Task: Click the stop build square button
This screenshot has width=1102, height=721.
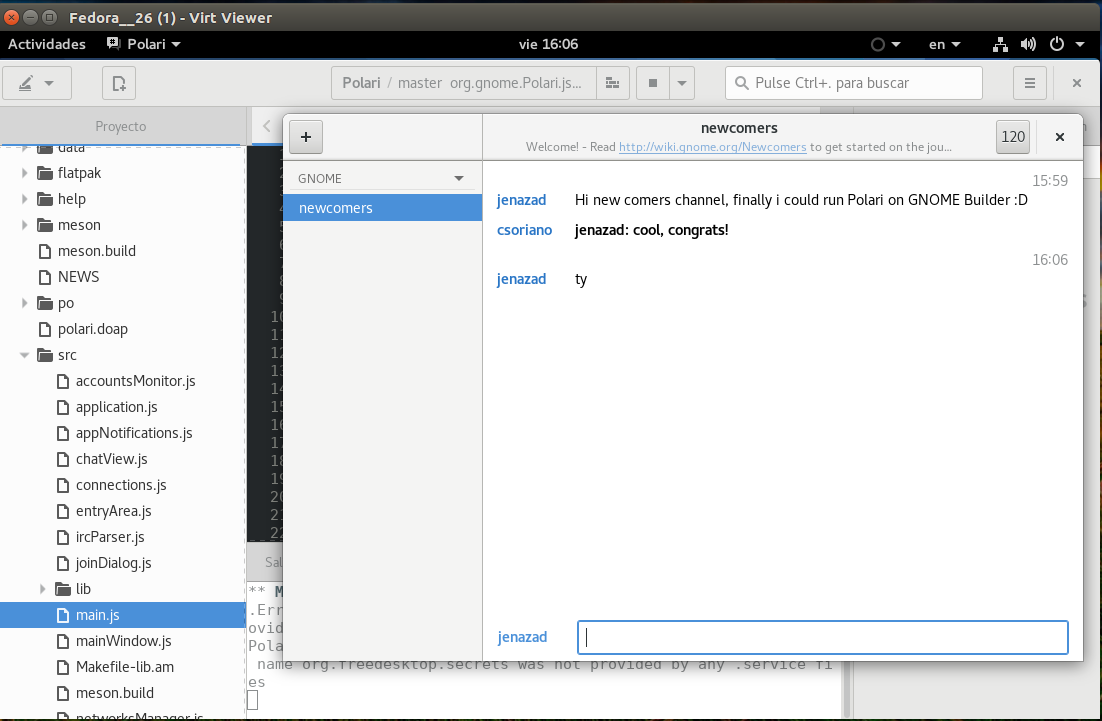Action: click(653, 84)
